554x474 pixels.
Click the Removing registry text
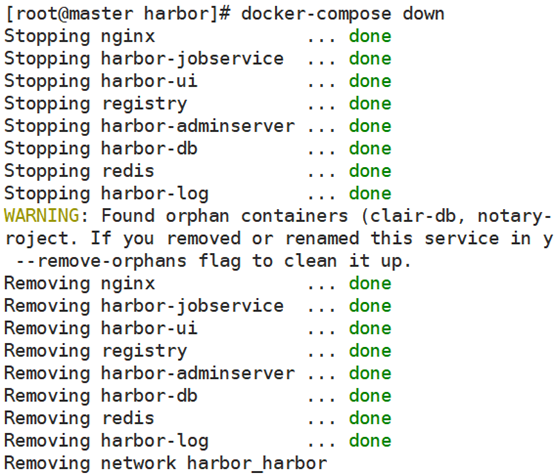point(96,351)
